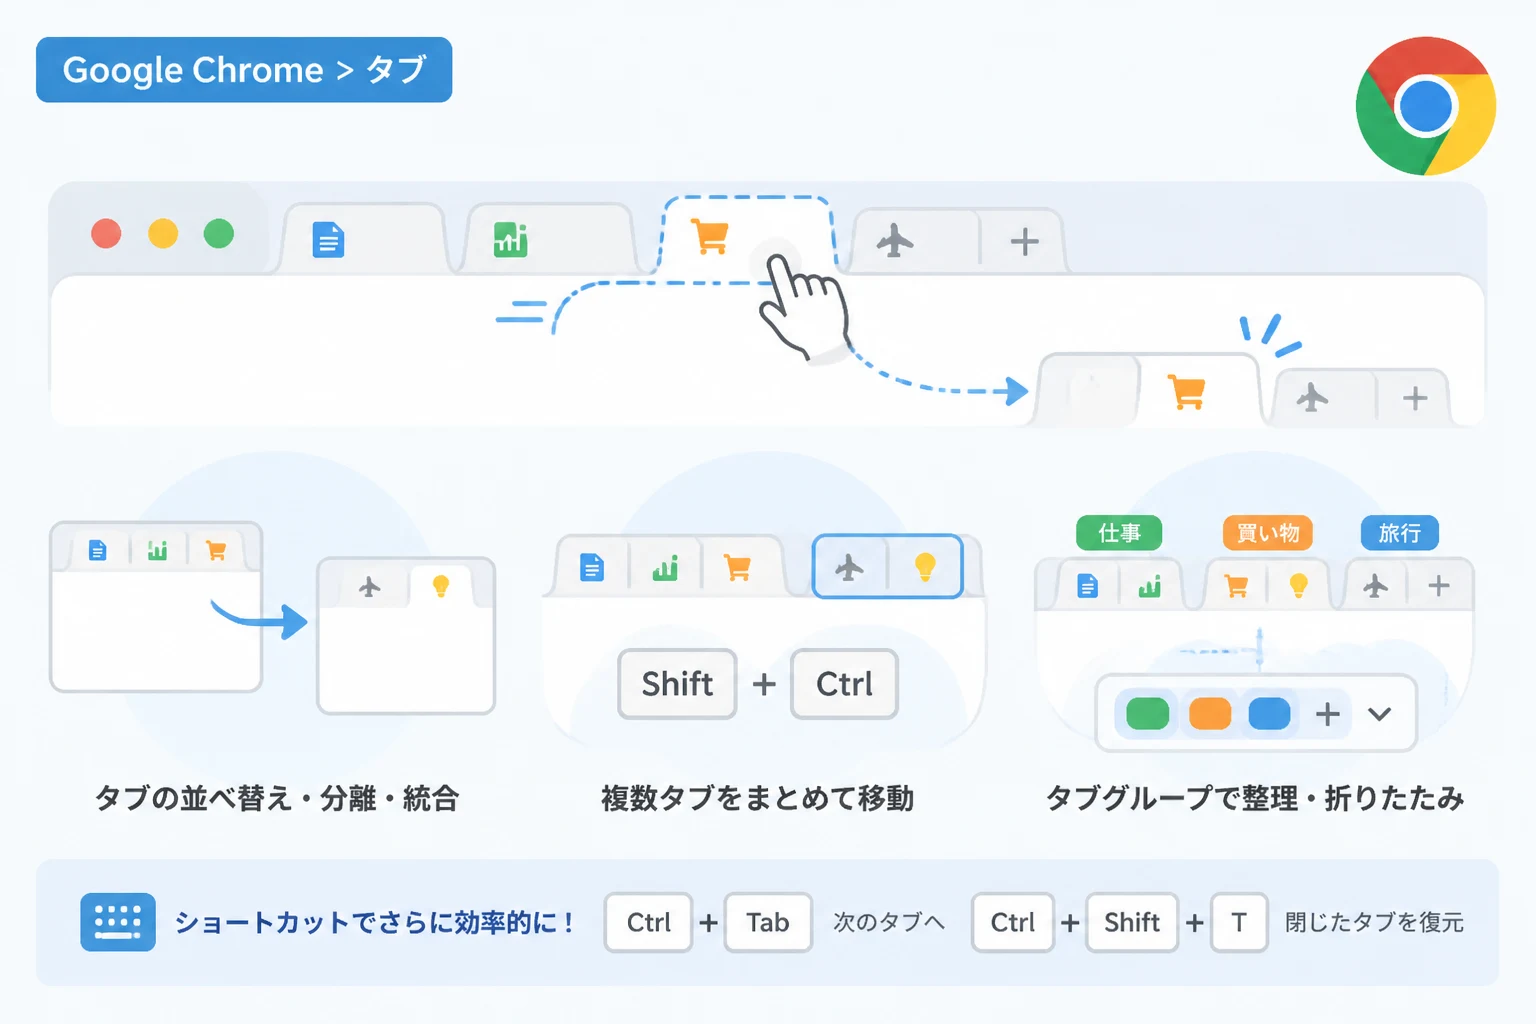This screenshot has height=1024, width=1536.
Task: Click the cart icon in the small source window
Action: click(x=216, y=550)
